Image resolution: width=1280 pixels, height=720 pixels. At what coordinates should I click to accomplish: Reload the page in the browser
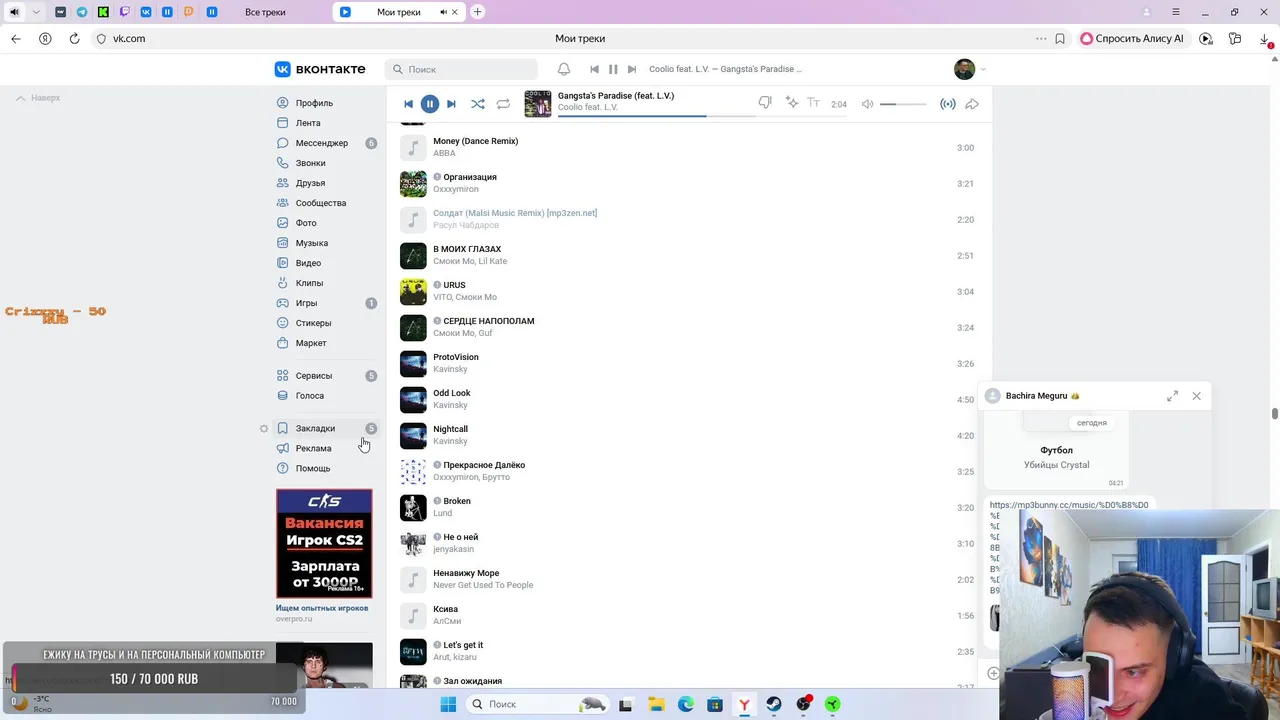74,38
